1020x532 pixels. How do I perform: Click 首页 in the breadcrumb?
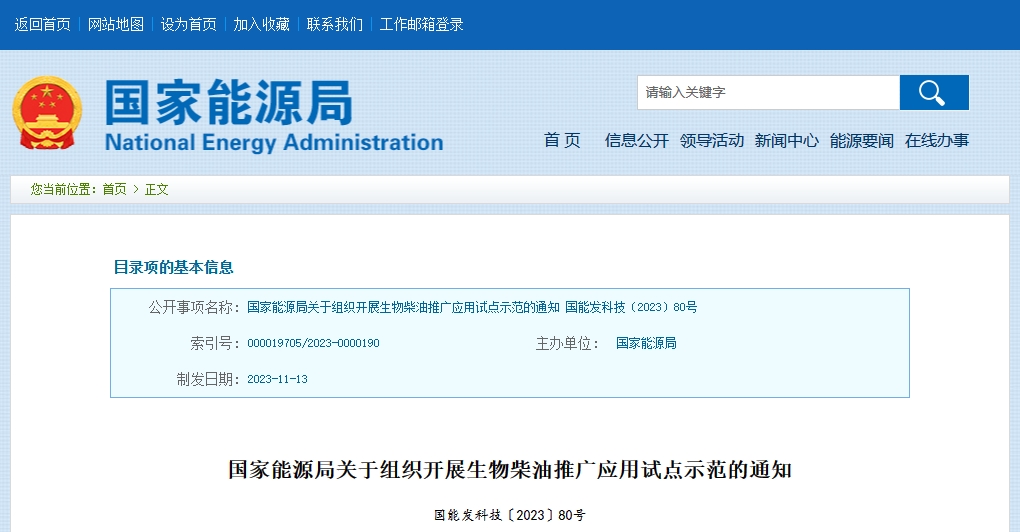pos(114,189)
